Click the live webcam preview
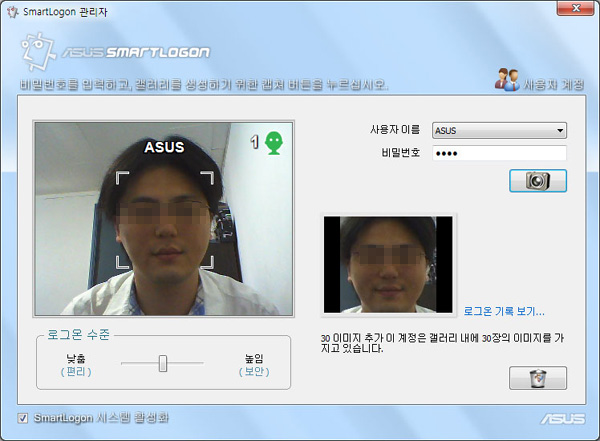 pos(164,219)
